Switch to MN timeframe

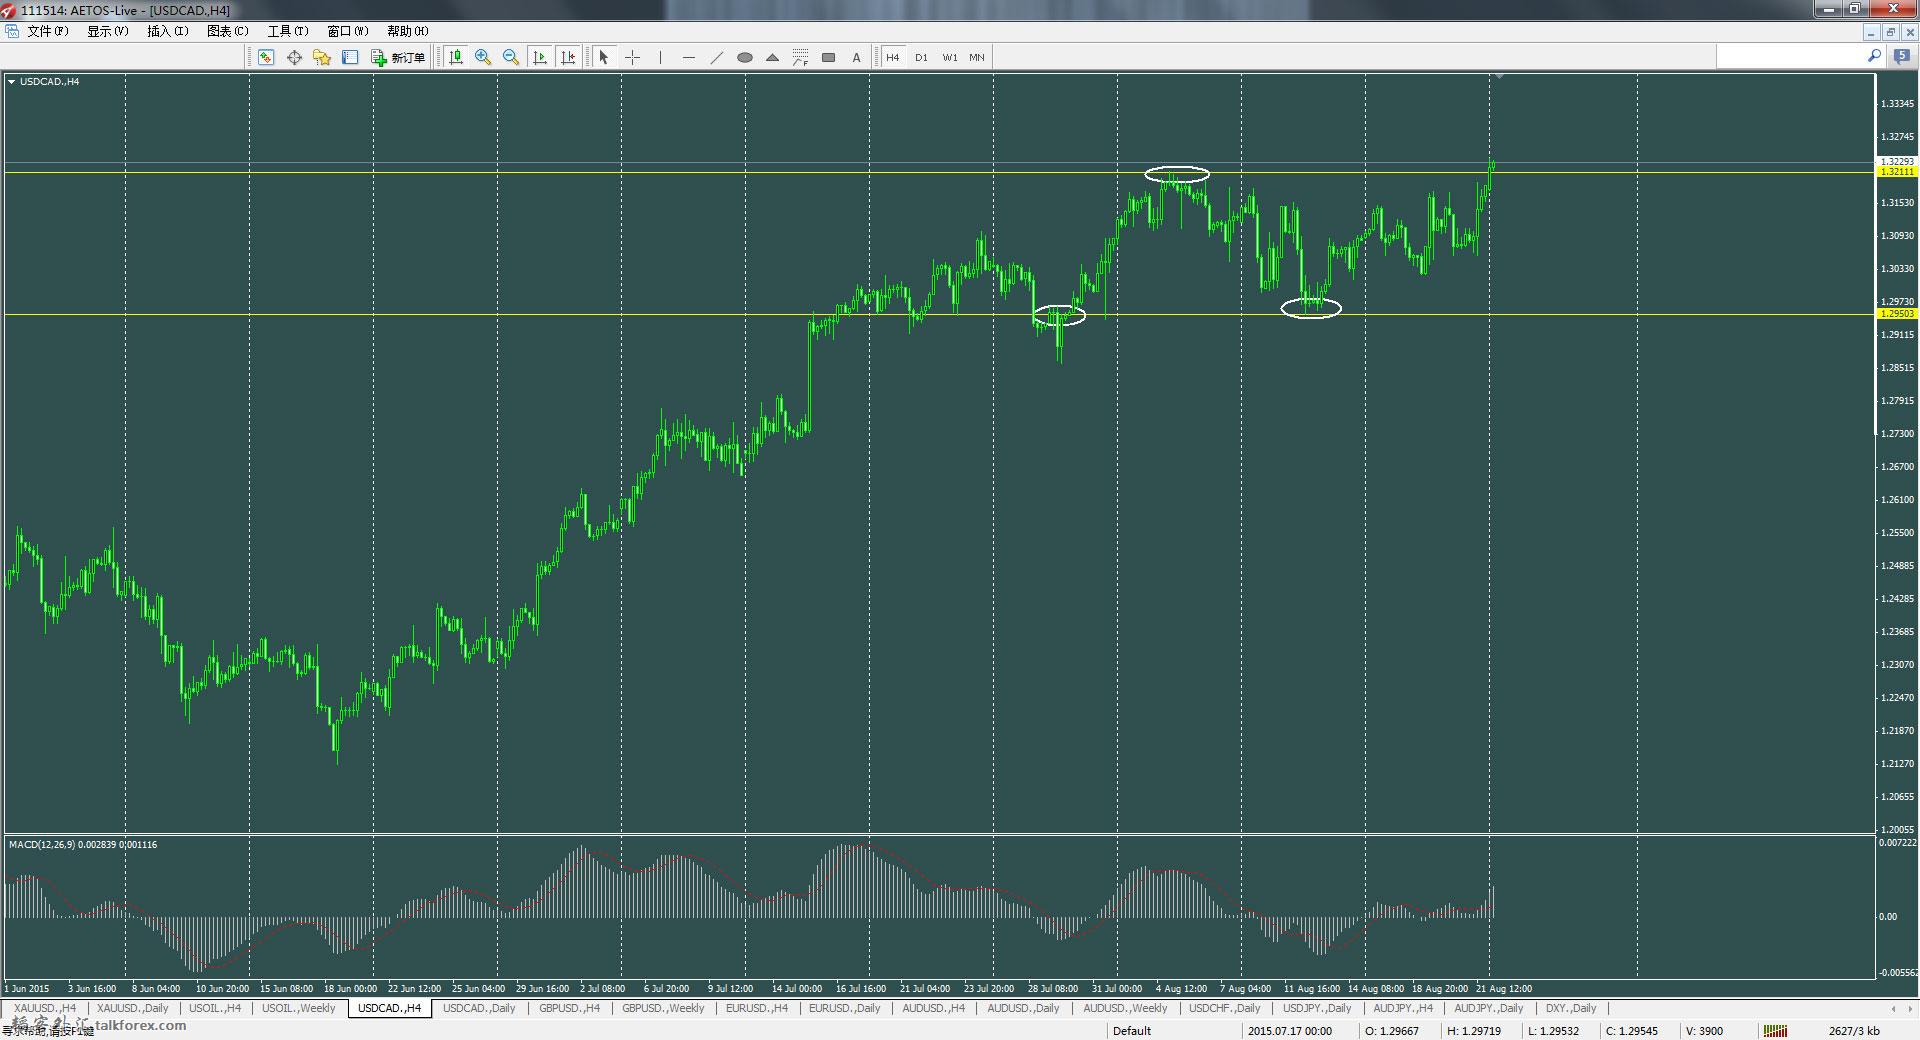(977, 57)
